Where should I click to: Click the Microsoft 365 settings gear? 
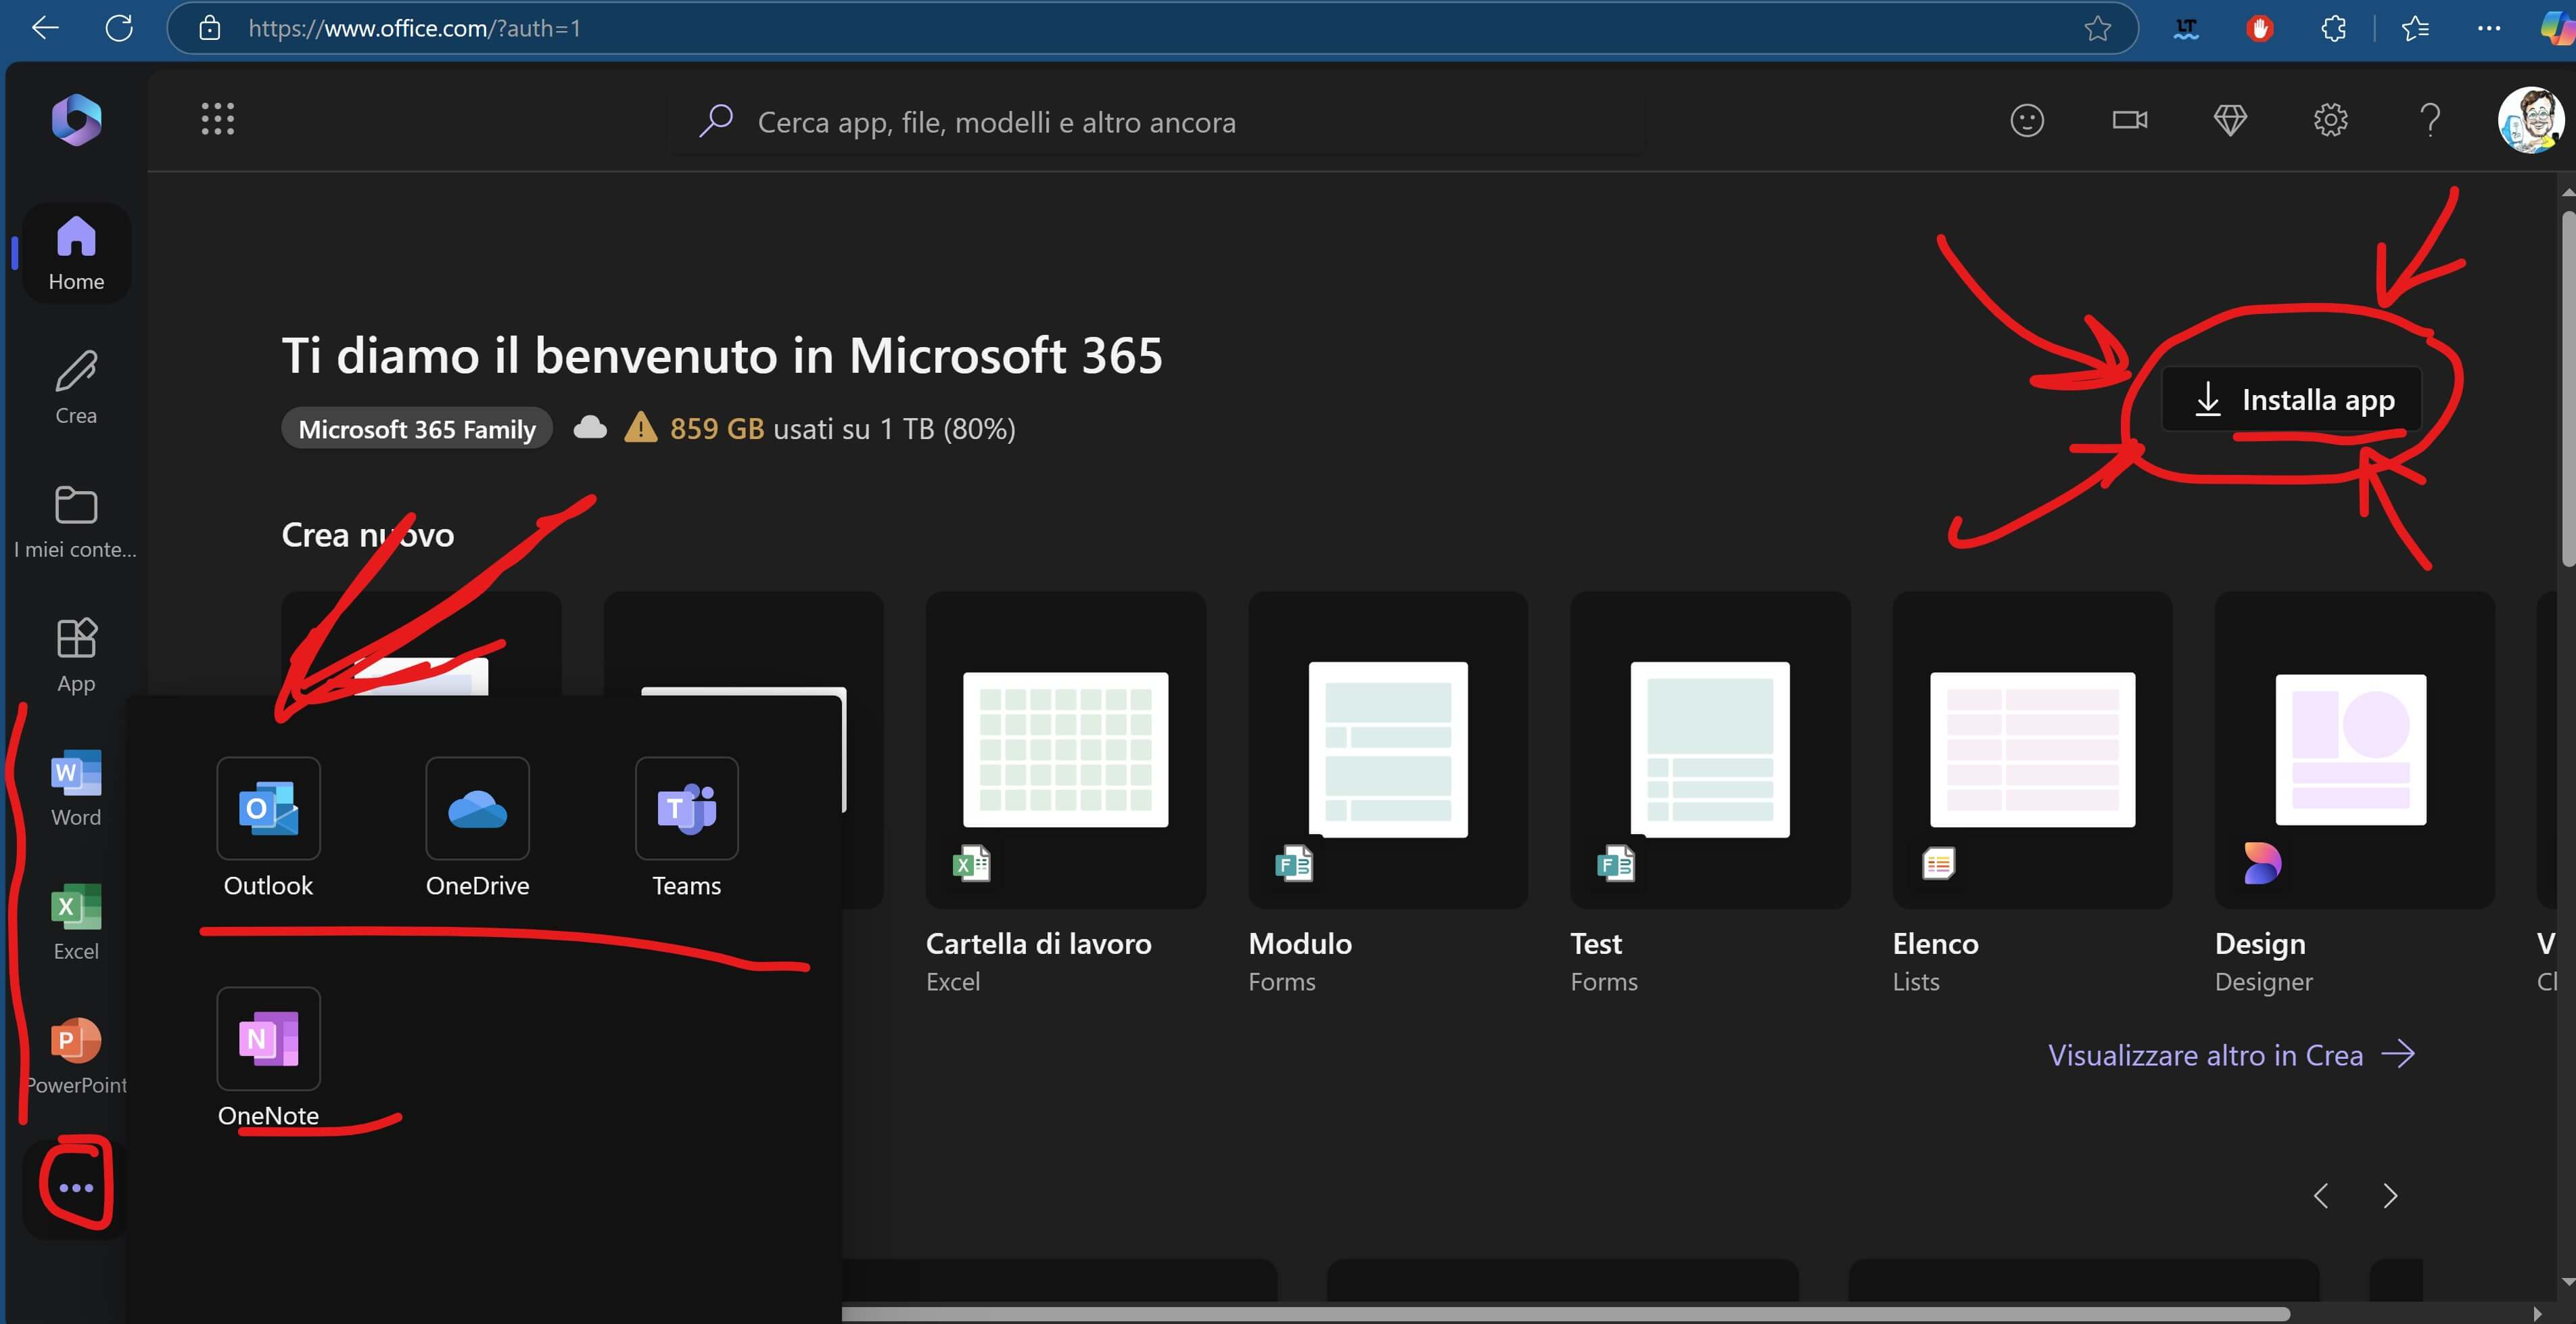click(x=2330, y=120)
